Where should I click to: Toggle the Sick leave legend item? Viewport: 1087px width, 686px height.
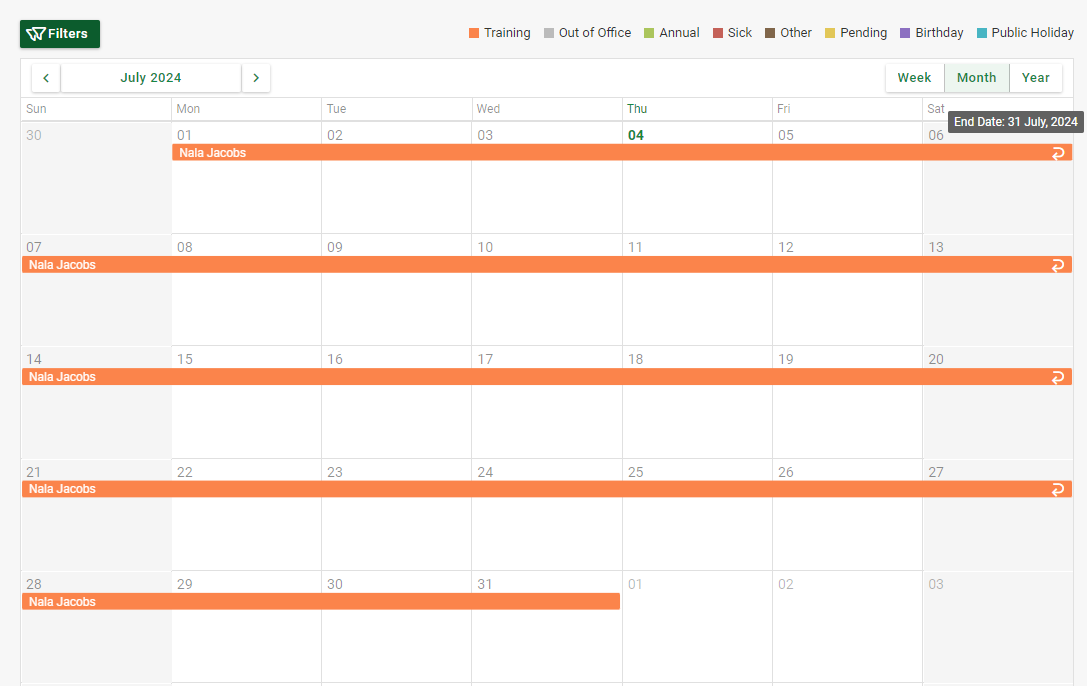732,33
